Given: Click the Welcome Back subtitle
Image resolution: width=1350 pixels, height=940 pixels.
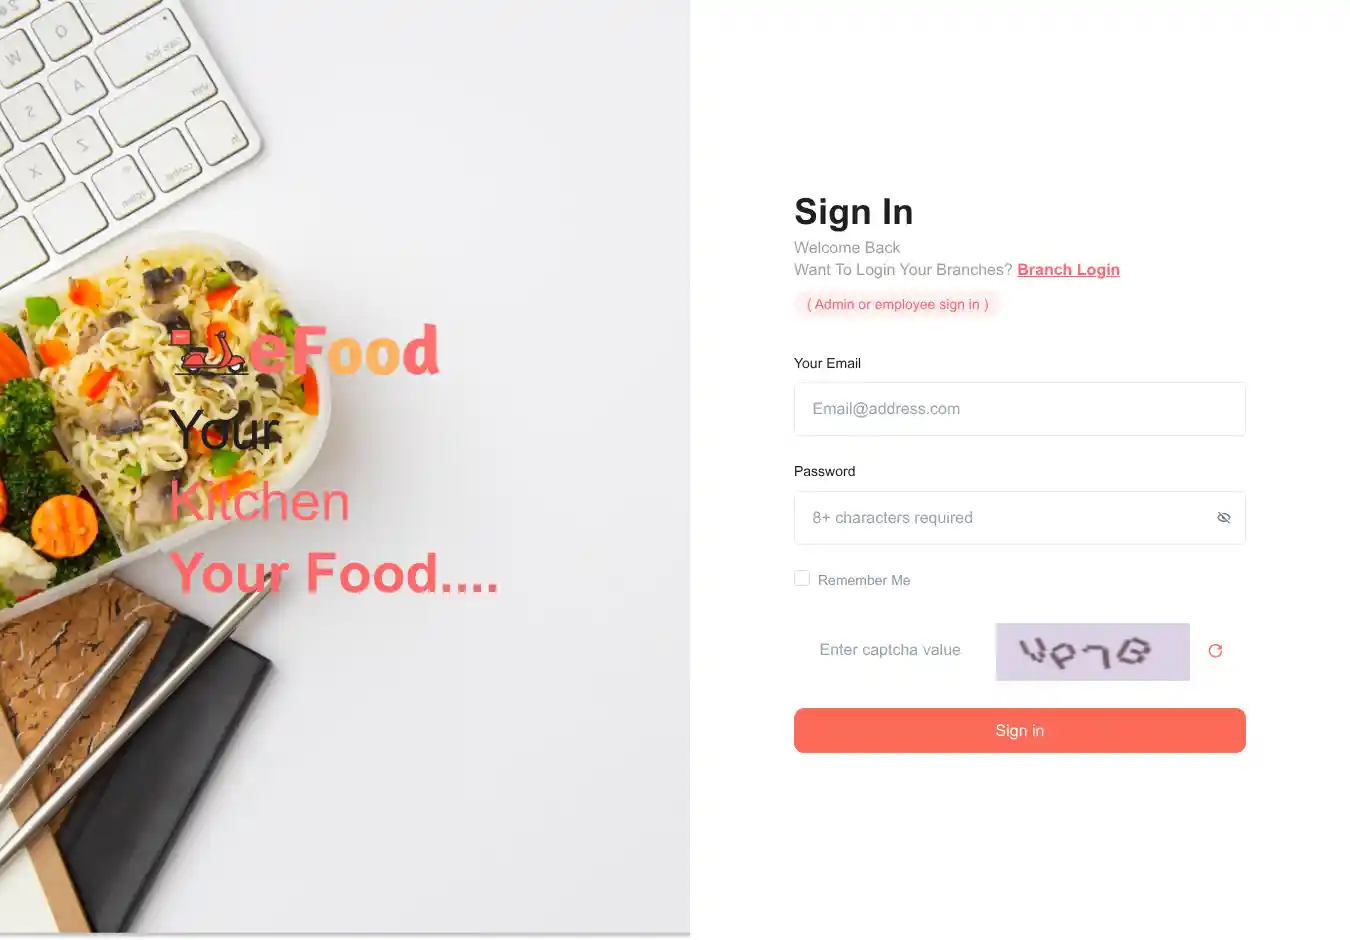Looking at the screenshot, I should click(x=847, y=248).
